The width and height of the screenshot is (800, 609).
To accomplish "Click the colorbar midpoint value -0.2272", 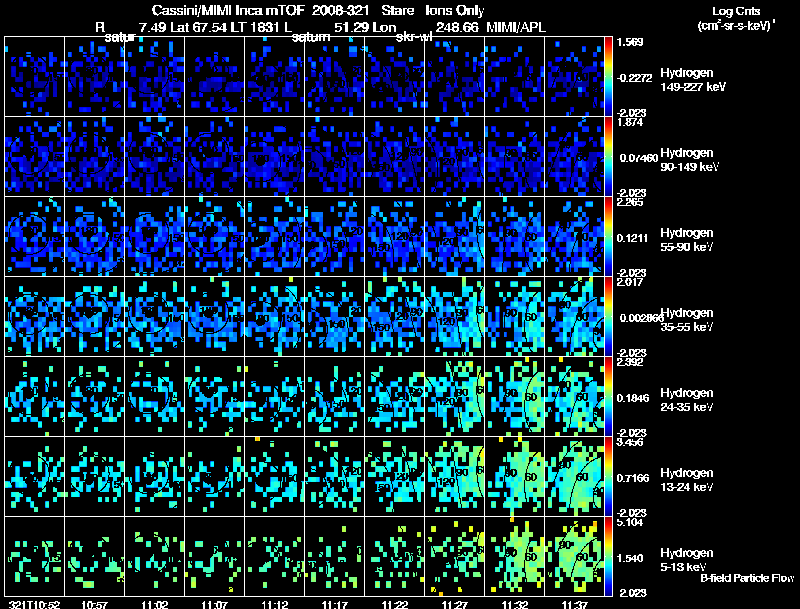I will click(634, 78).
